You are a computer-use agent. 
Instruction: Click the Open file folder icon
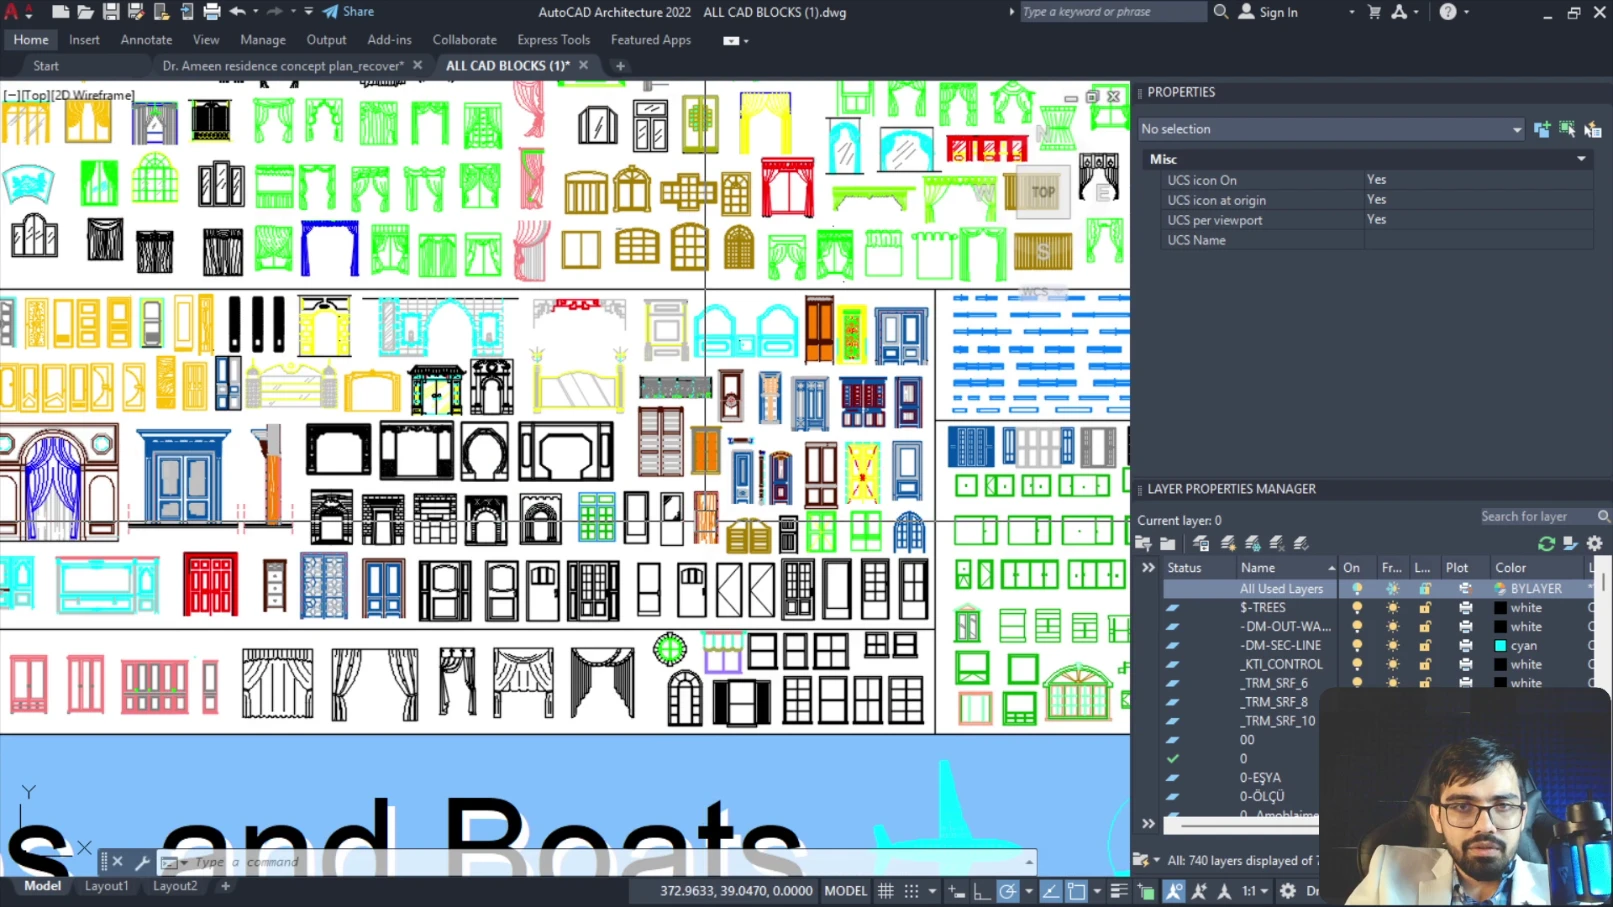pos(85,12)
